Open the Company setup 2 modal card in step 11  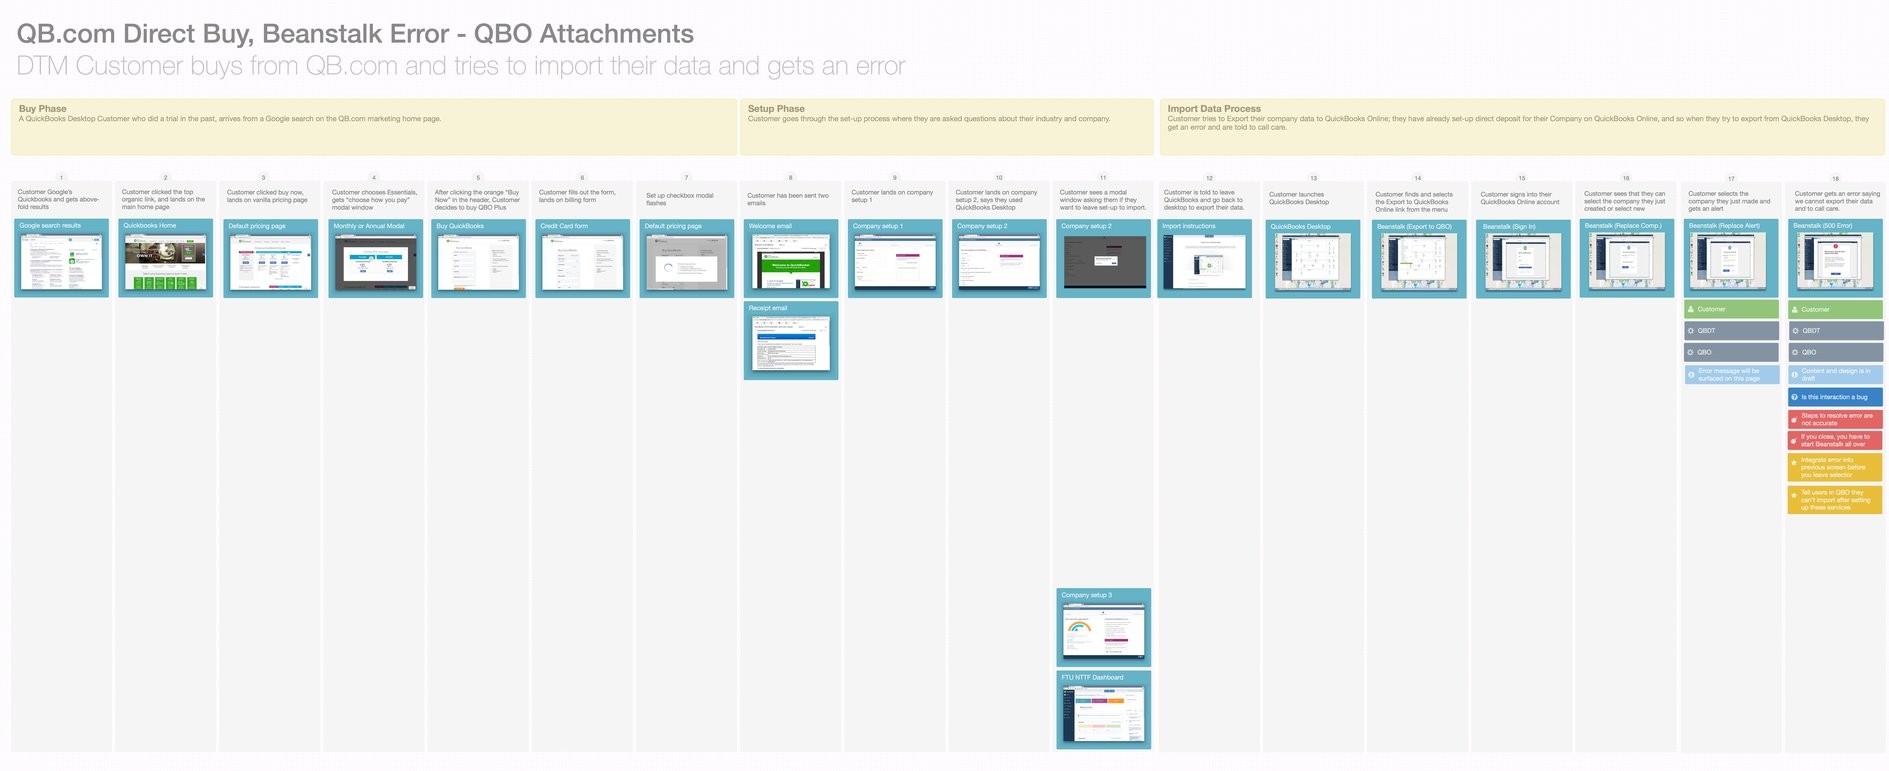tap(1103, 258)
